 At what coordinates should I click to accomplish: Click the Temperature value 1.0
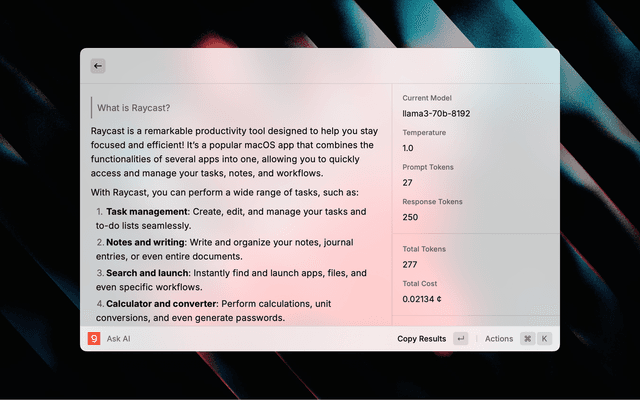coord(409,148)
